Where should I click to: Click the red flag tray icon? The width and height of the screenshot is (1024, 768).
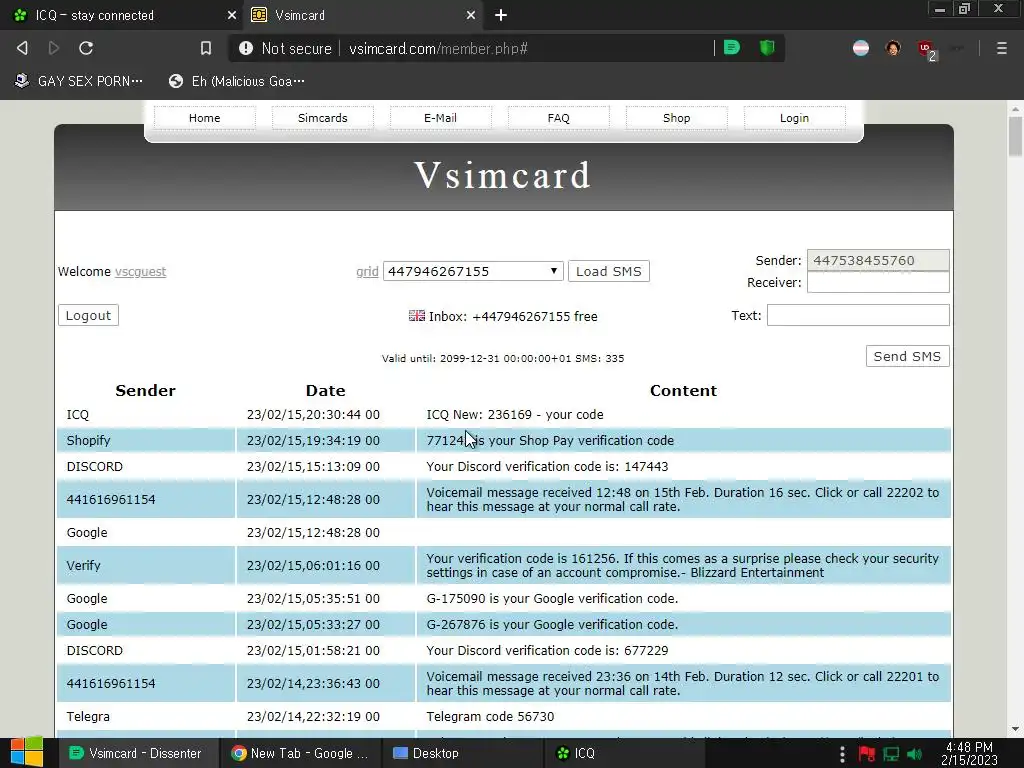(x=867, y=754)
